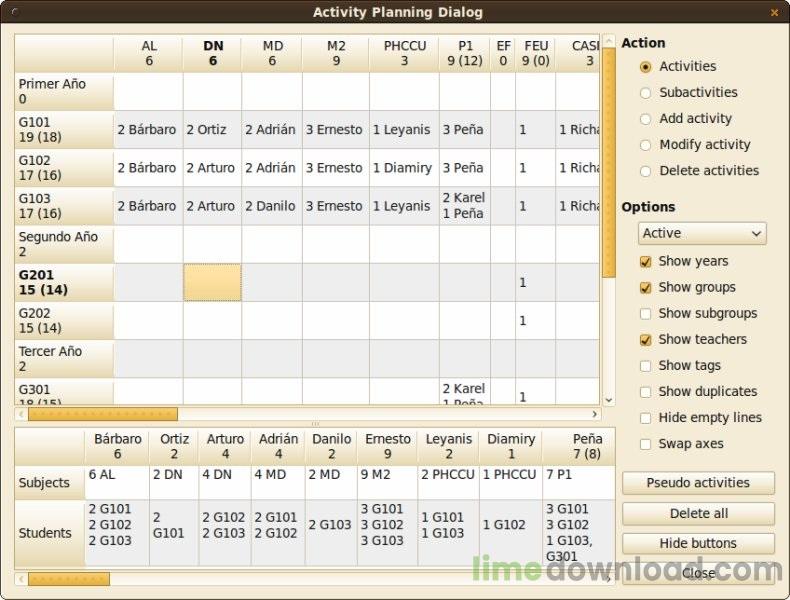
Task: Click the upper table horizontal scrollbar thumb
Action: point(103,414)
